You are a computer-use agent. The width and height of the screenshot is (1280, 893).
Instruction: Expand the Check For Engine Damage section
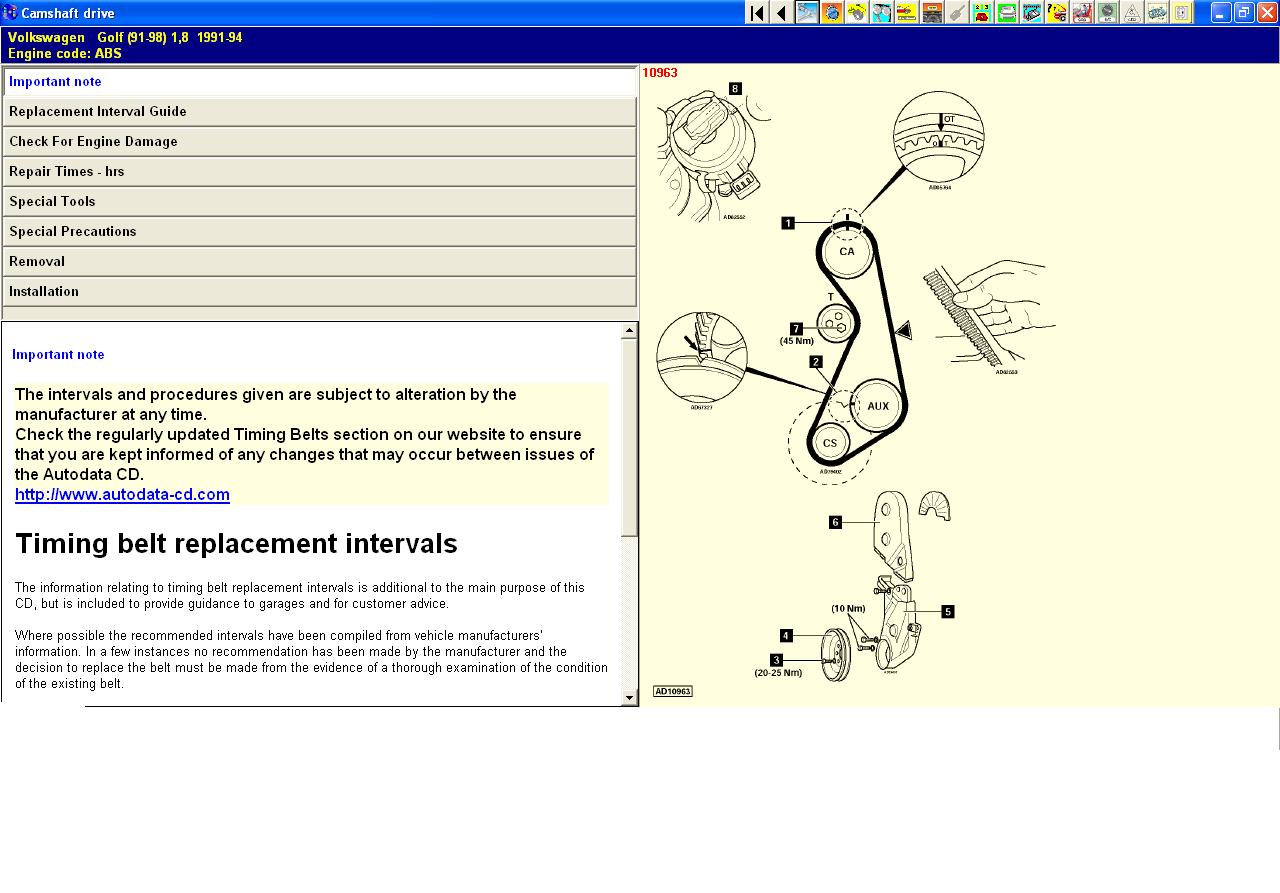point(319,142)
